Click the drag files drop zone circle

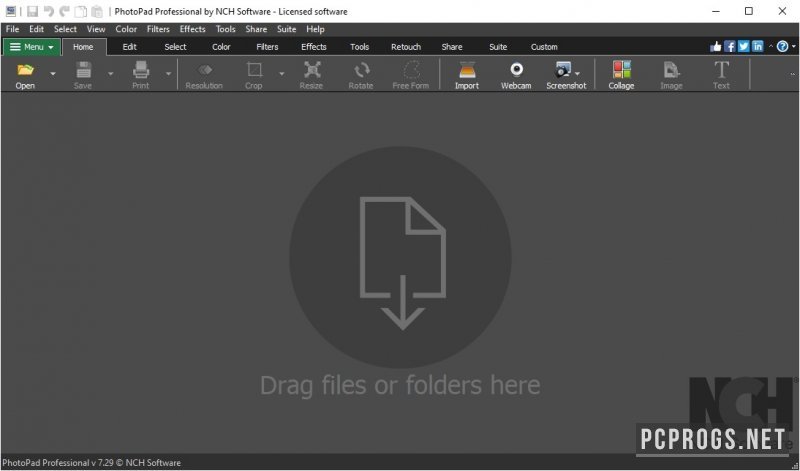(401, 258)
